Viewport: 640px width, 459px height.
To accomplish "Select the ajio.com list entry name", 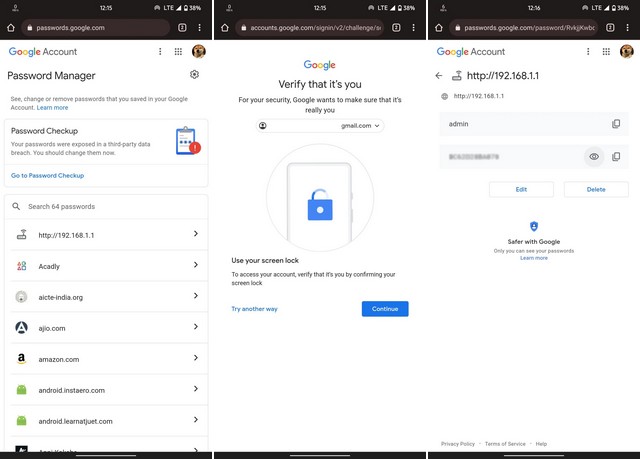I will coord(52,328).
